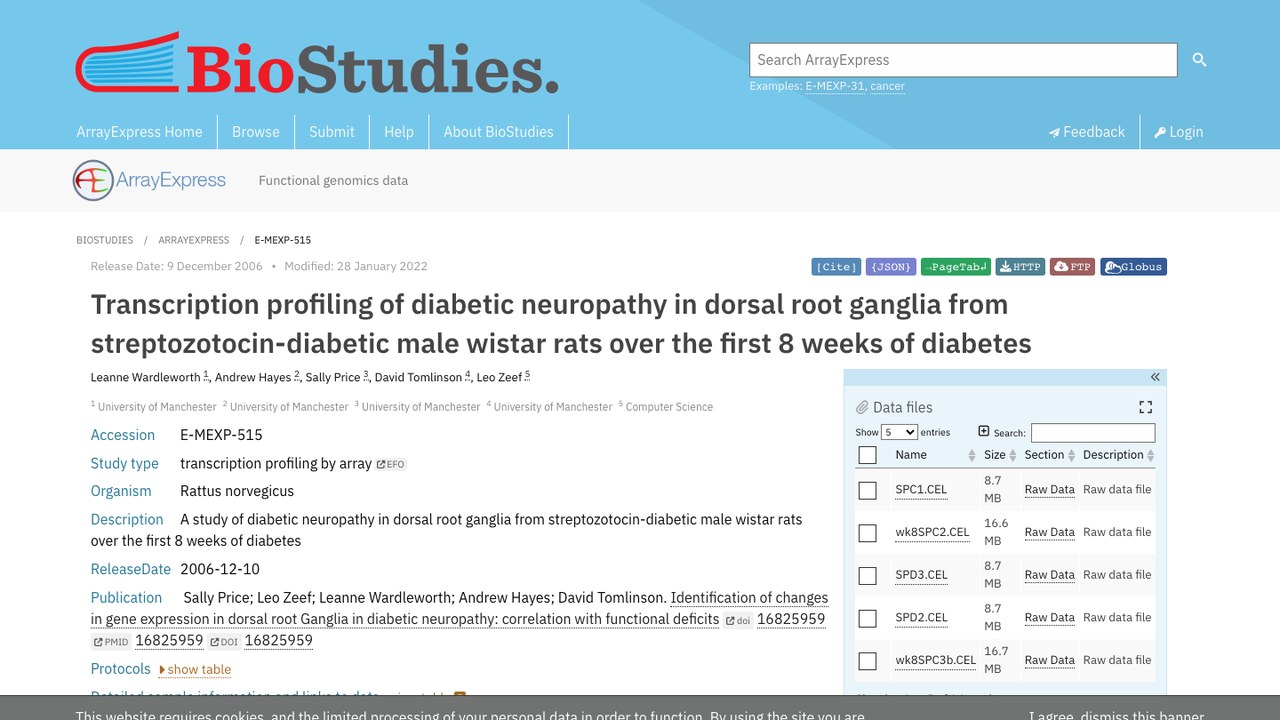Click the Cite button
Screen dimensions: 1280x720
[x=836, y=267]
